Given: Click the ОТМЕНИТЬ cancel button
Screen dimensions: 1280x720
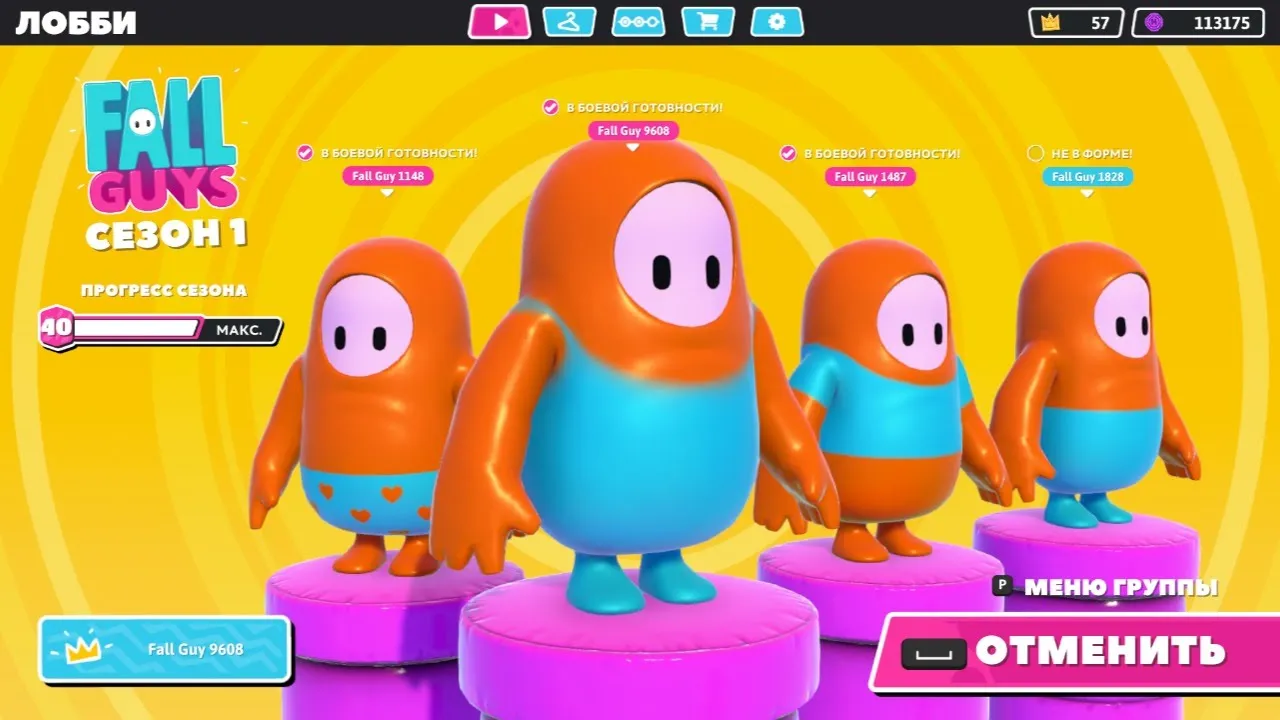Looking at the screenshot, I should pyautogui.click(x=1075, y=651).
